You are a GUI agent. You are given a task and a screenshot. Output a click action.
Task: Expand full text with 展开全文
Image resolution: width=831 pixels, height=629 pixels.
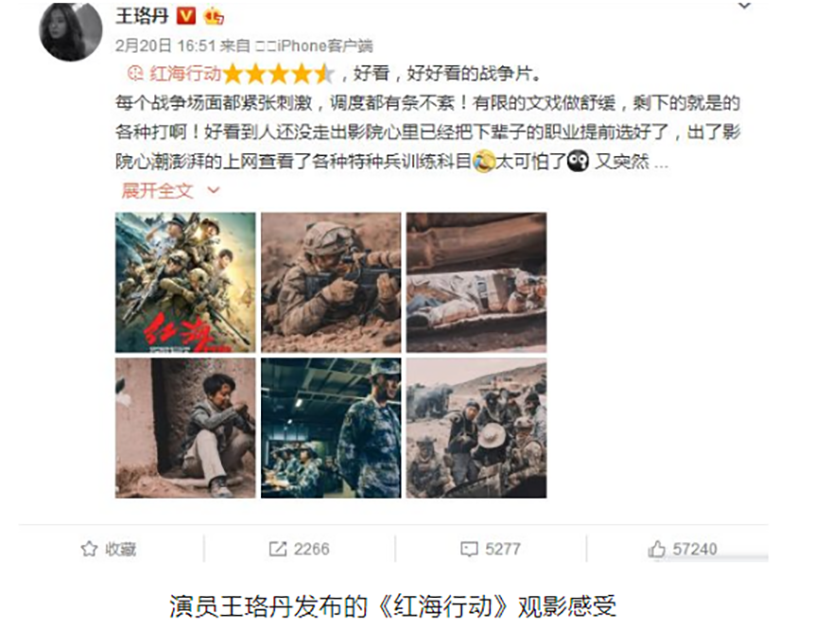(157, 190)
